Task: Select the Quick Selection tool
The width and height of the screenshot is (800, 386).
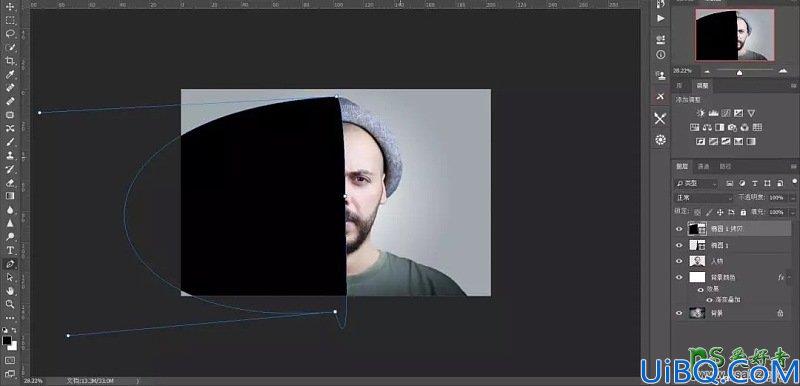Action: pos(10,47)
